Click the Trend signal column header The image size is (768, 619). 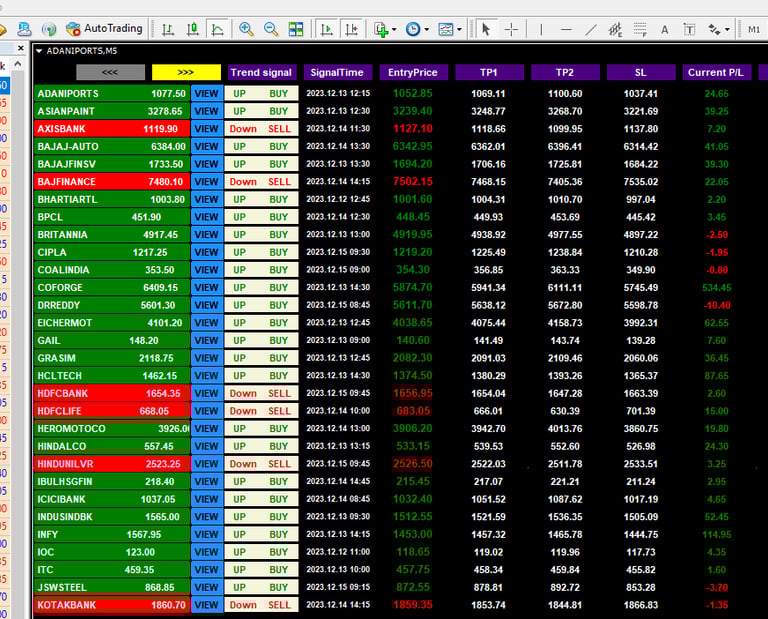point(262,72)
